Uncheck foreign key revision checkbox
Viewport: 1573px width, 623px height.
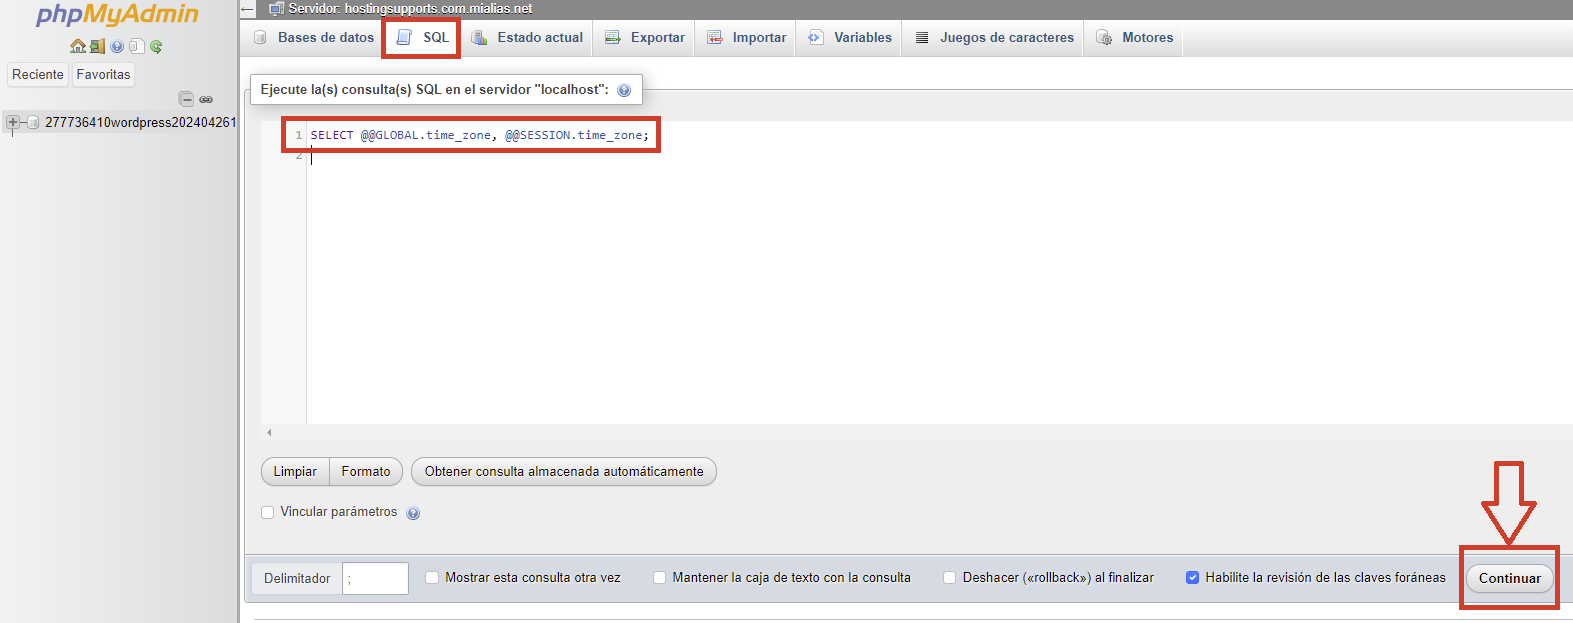pyautogui.click(x=1192, y=578)
